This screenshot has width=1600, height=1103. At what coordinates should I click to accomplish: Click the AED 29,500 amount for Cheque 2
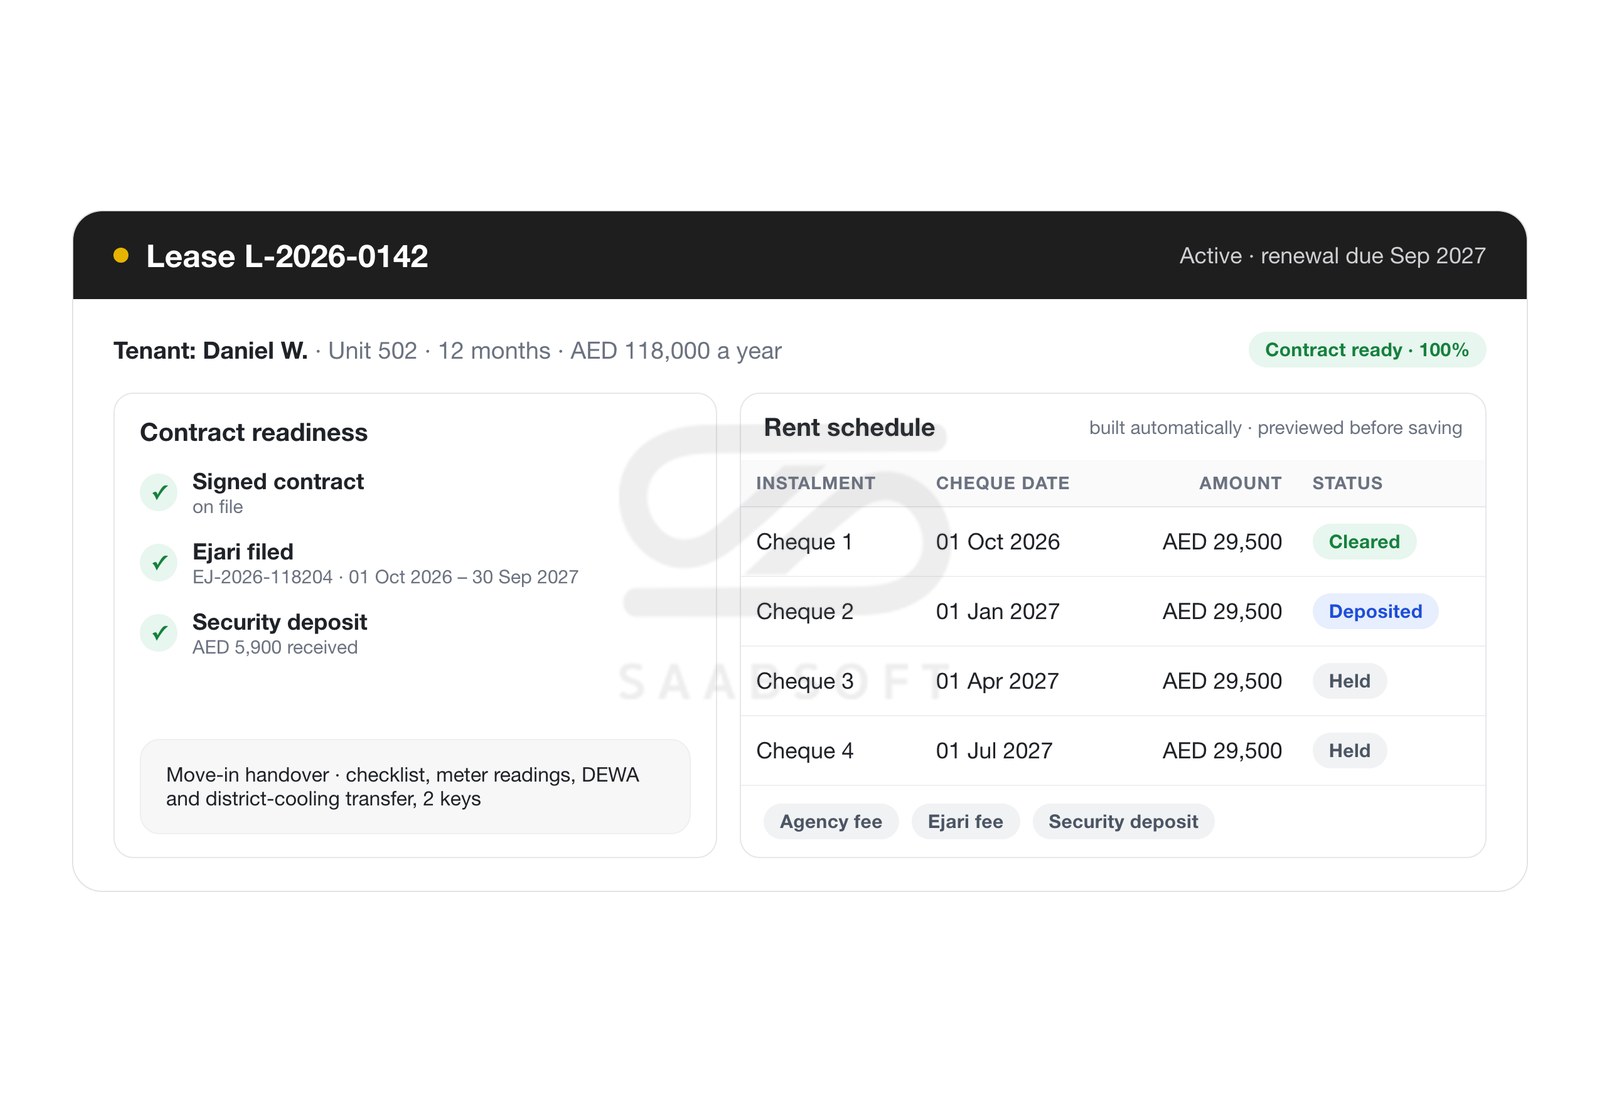point(1222,612)
